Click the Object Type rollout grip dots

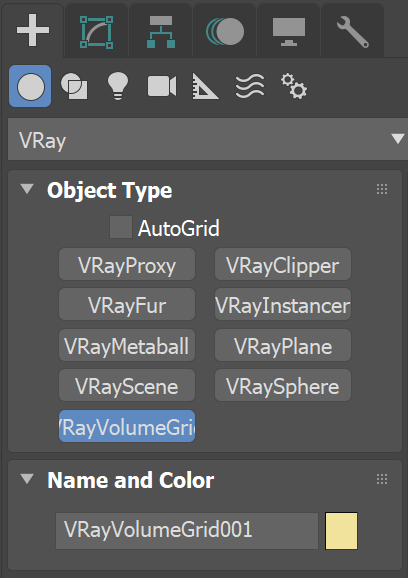(x=382, y=189)
